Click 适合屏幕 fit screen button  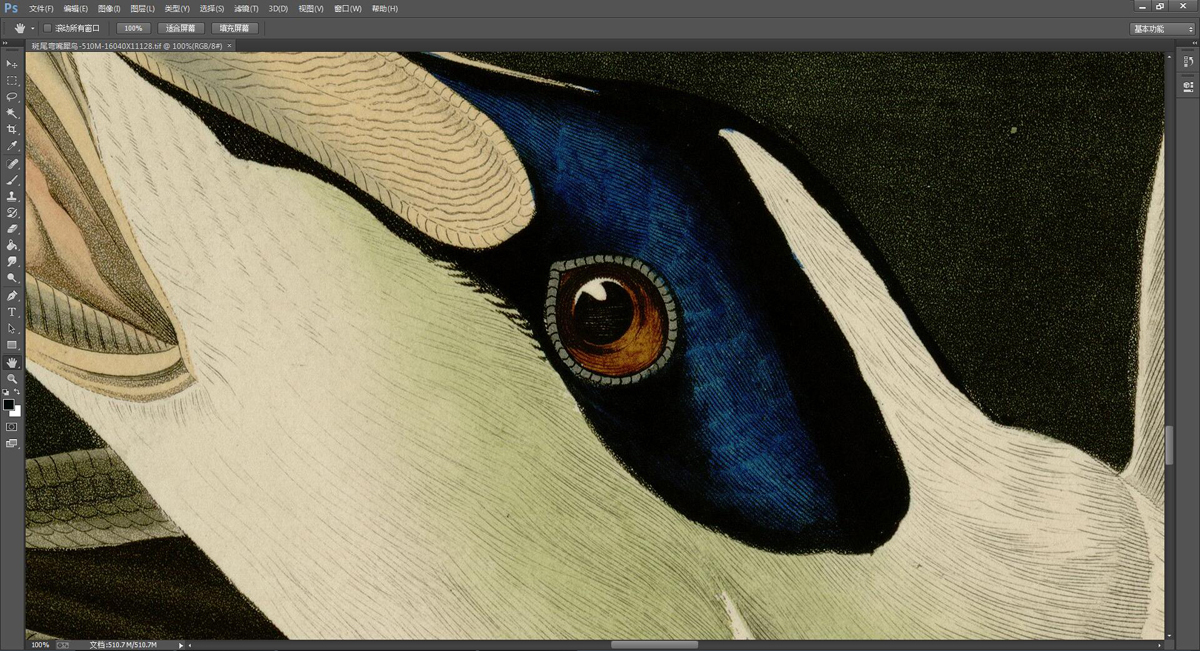point(181,28)
